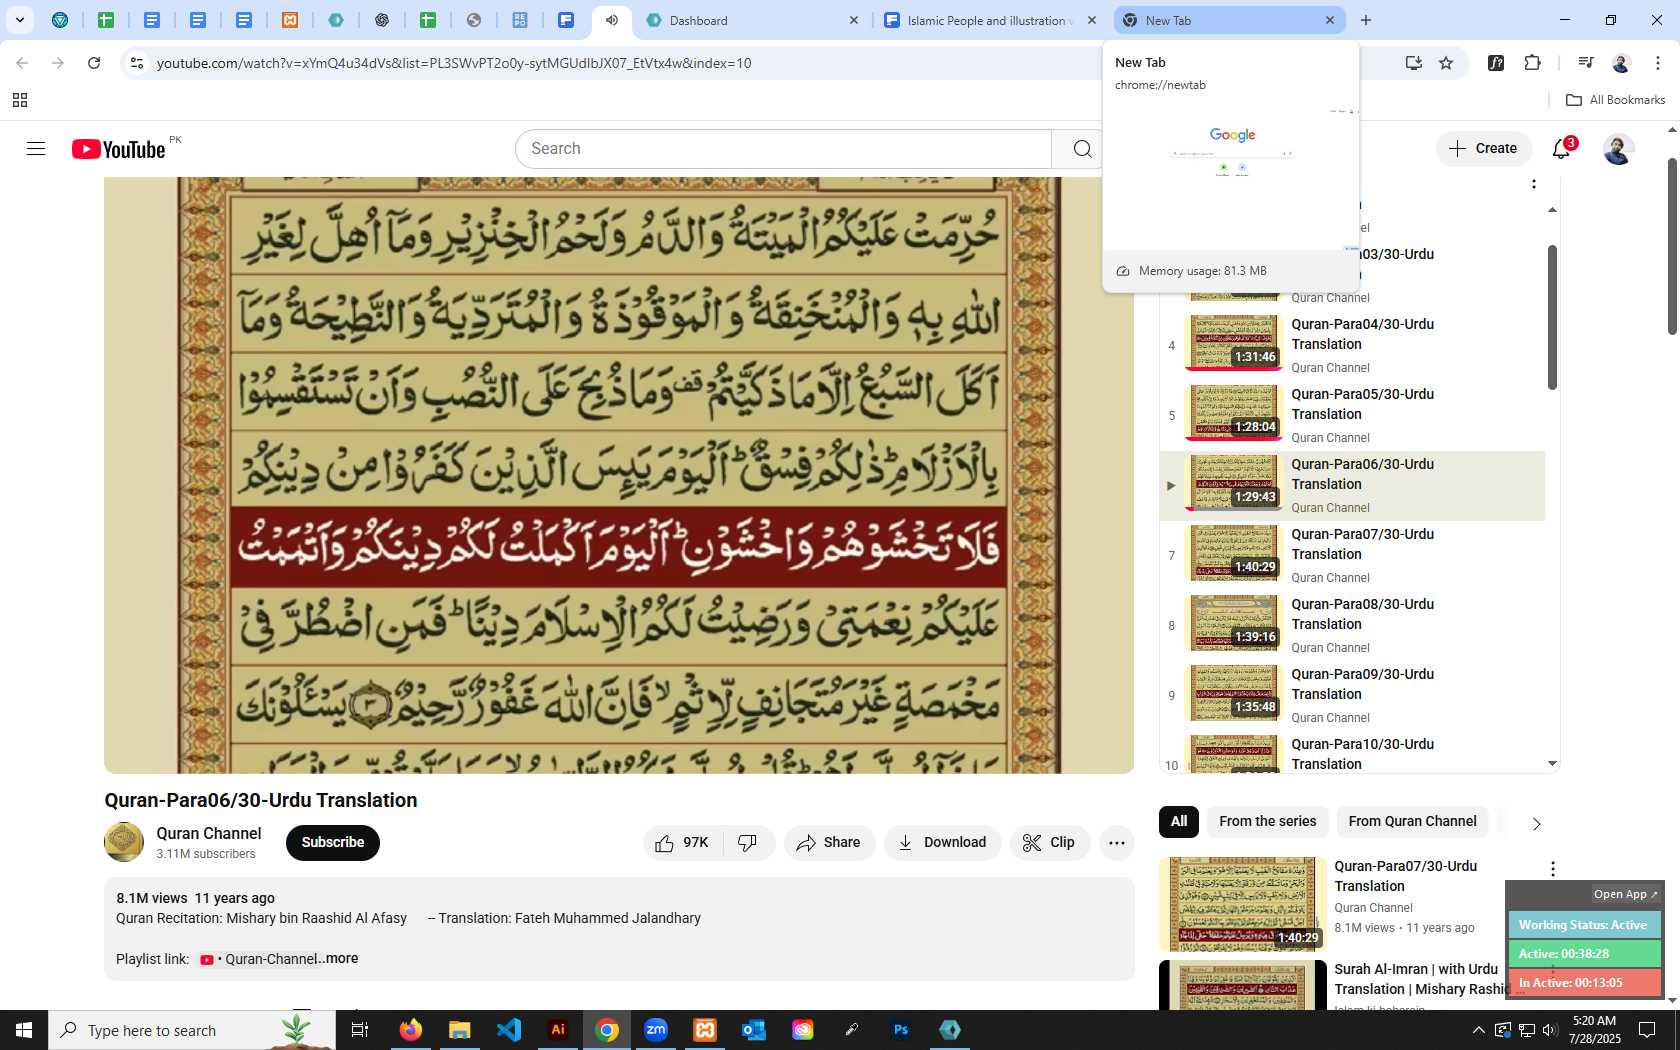Play Quran-Para07/30-Urdu Translation in playlist

coord(1352,556)
